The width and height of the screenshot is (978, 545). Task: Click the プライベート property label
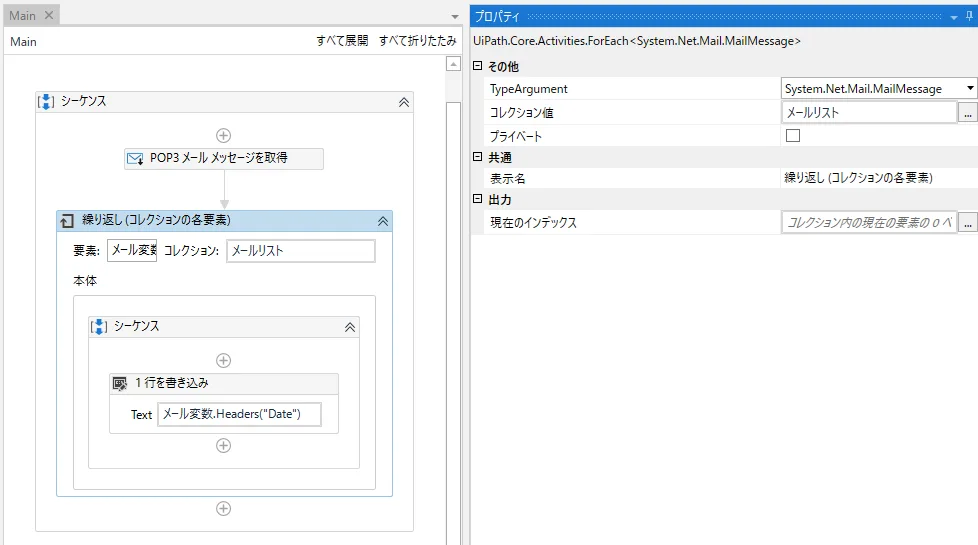[515, 136]
